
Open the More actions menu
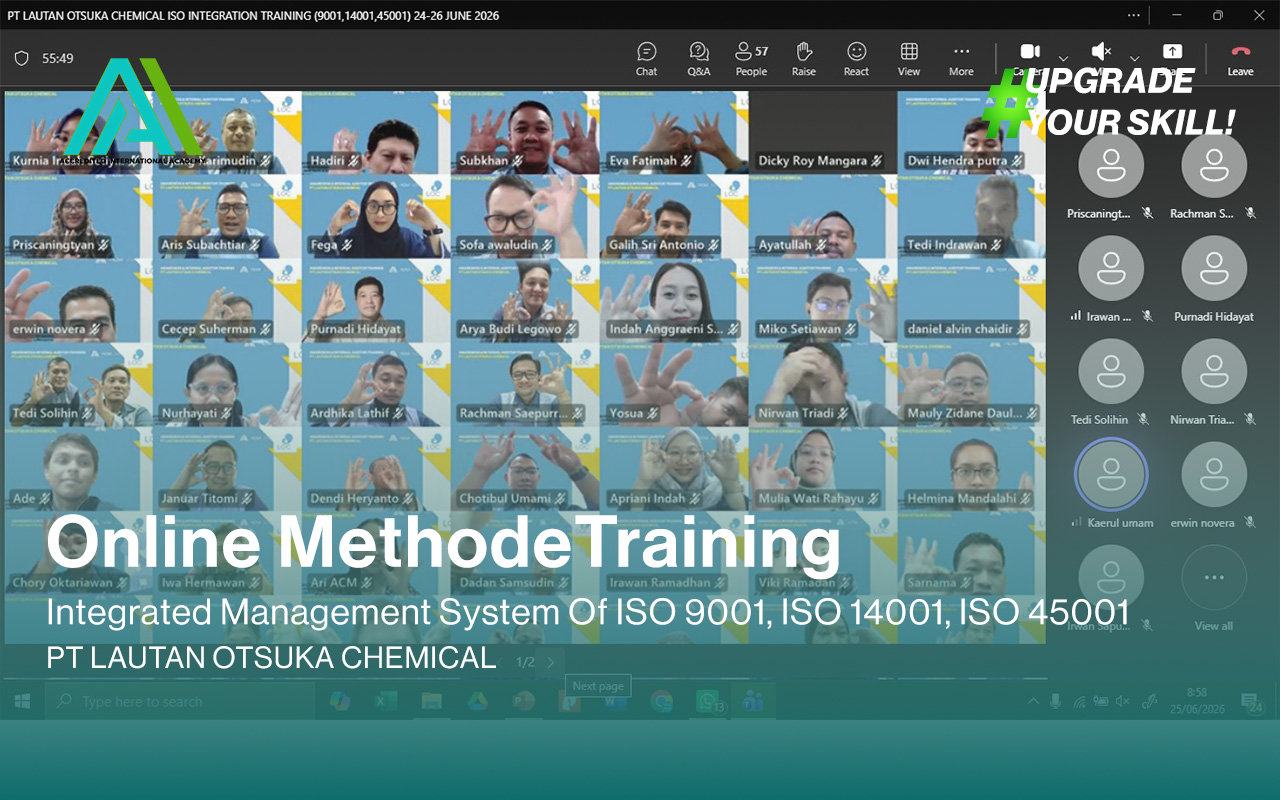click(x=961, y=59)
